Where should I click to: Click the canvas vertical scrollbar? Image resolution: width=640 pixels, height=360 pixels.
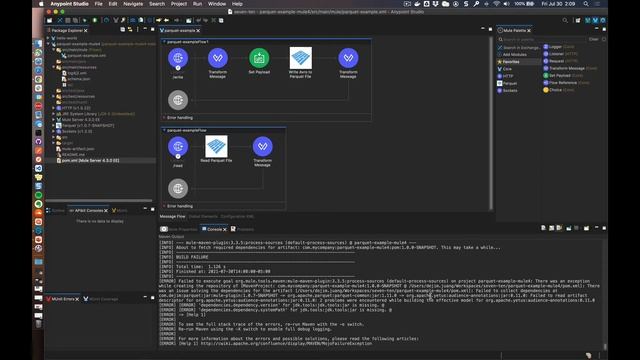[x=491, y=123]
